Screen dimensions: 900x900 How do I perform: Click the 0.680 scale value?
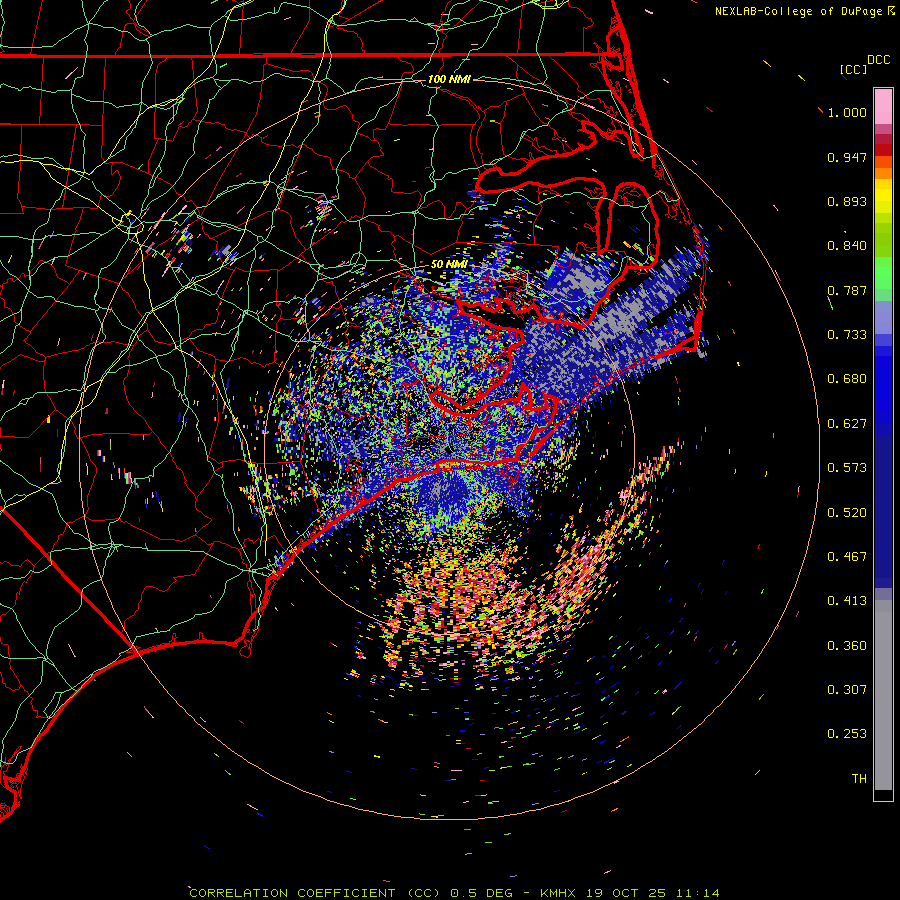pyautogui.click(x=847, y=379)
